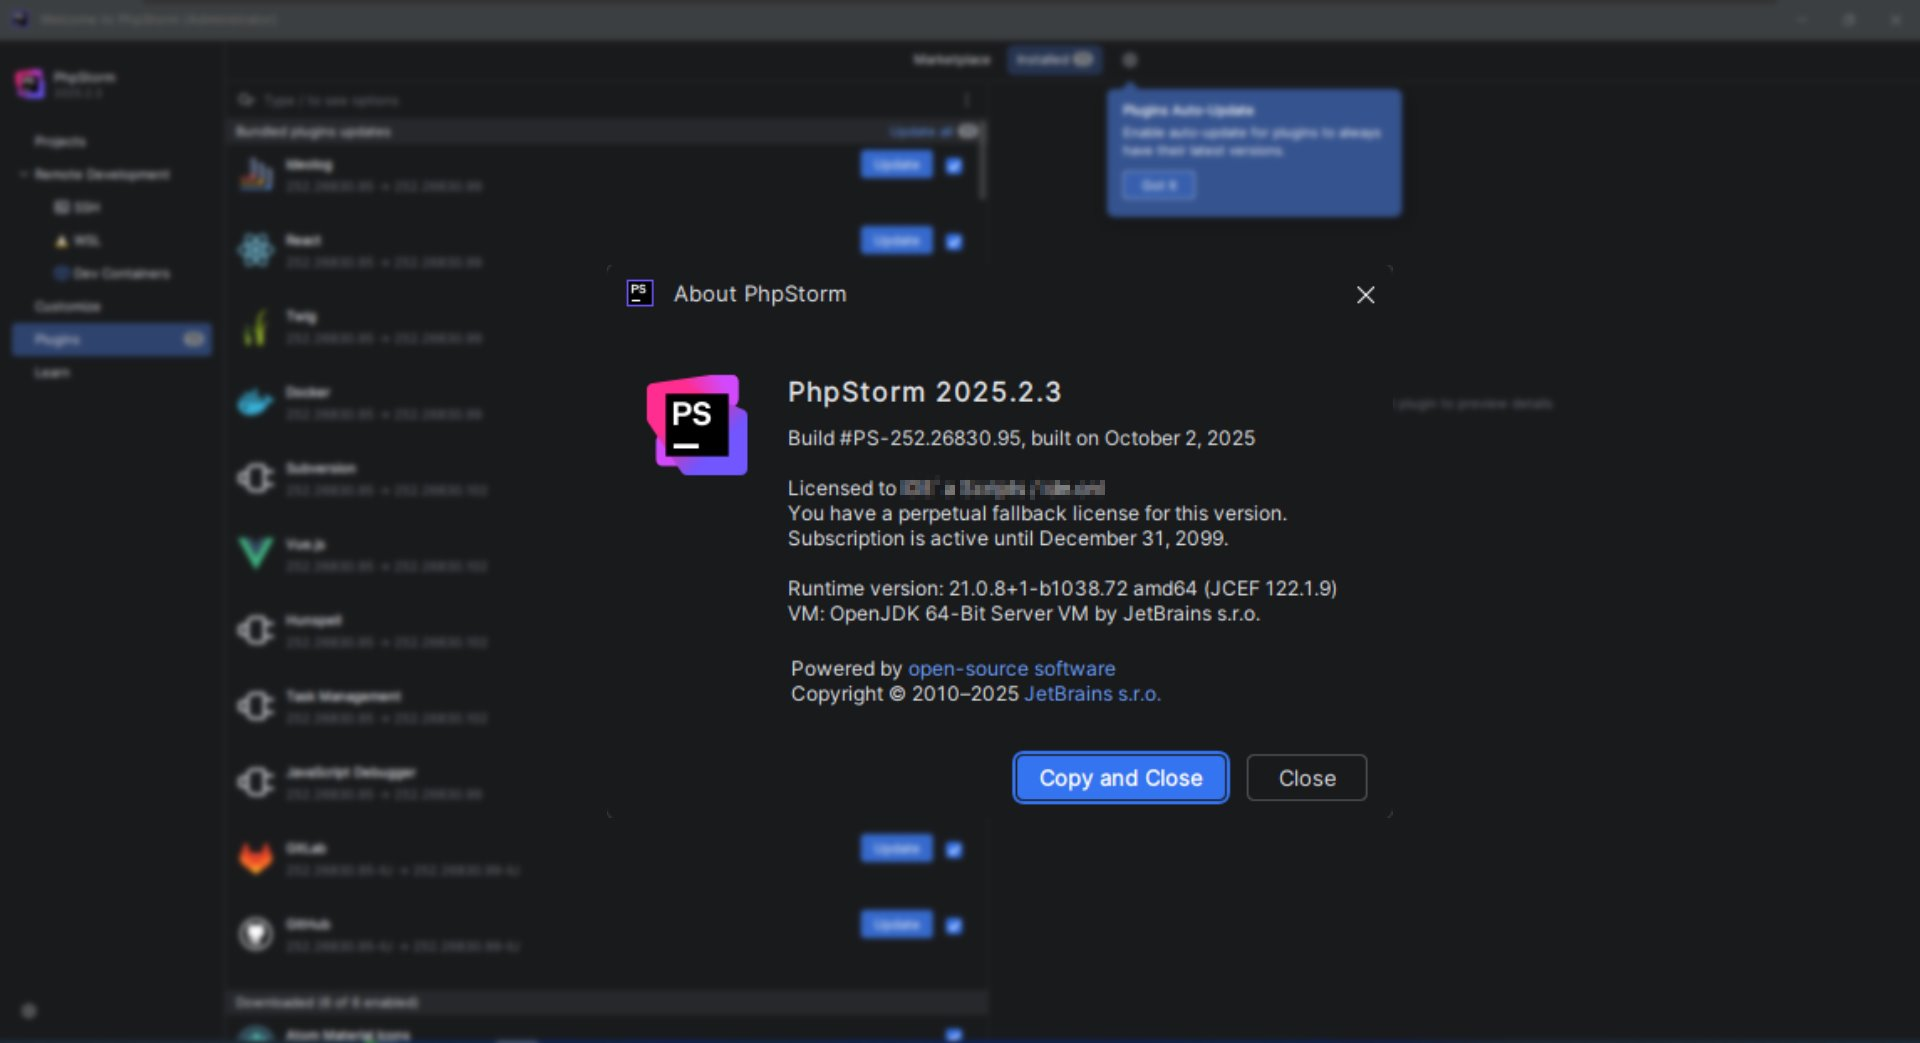1920x1043 pixels.
Task: Click the SSH icon under Remote Development
Action: (62, 207)
